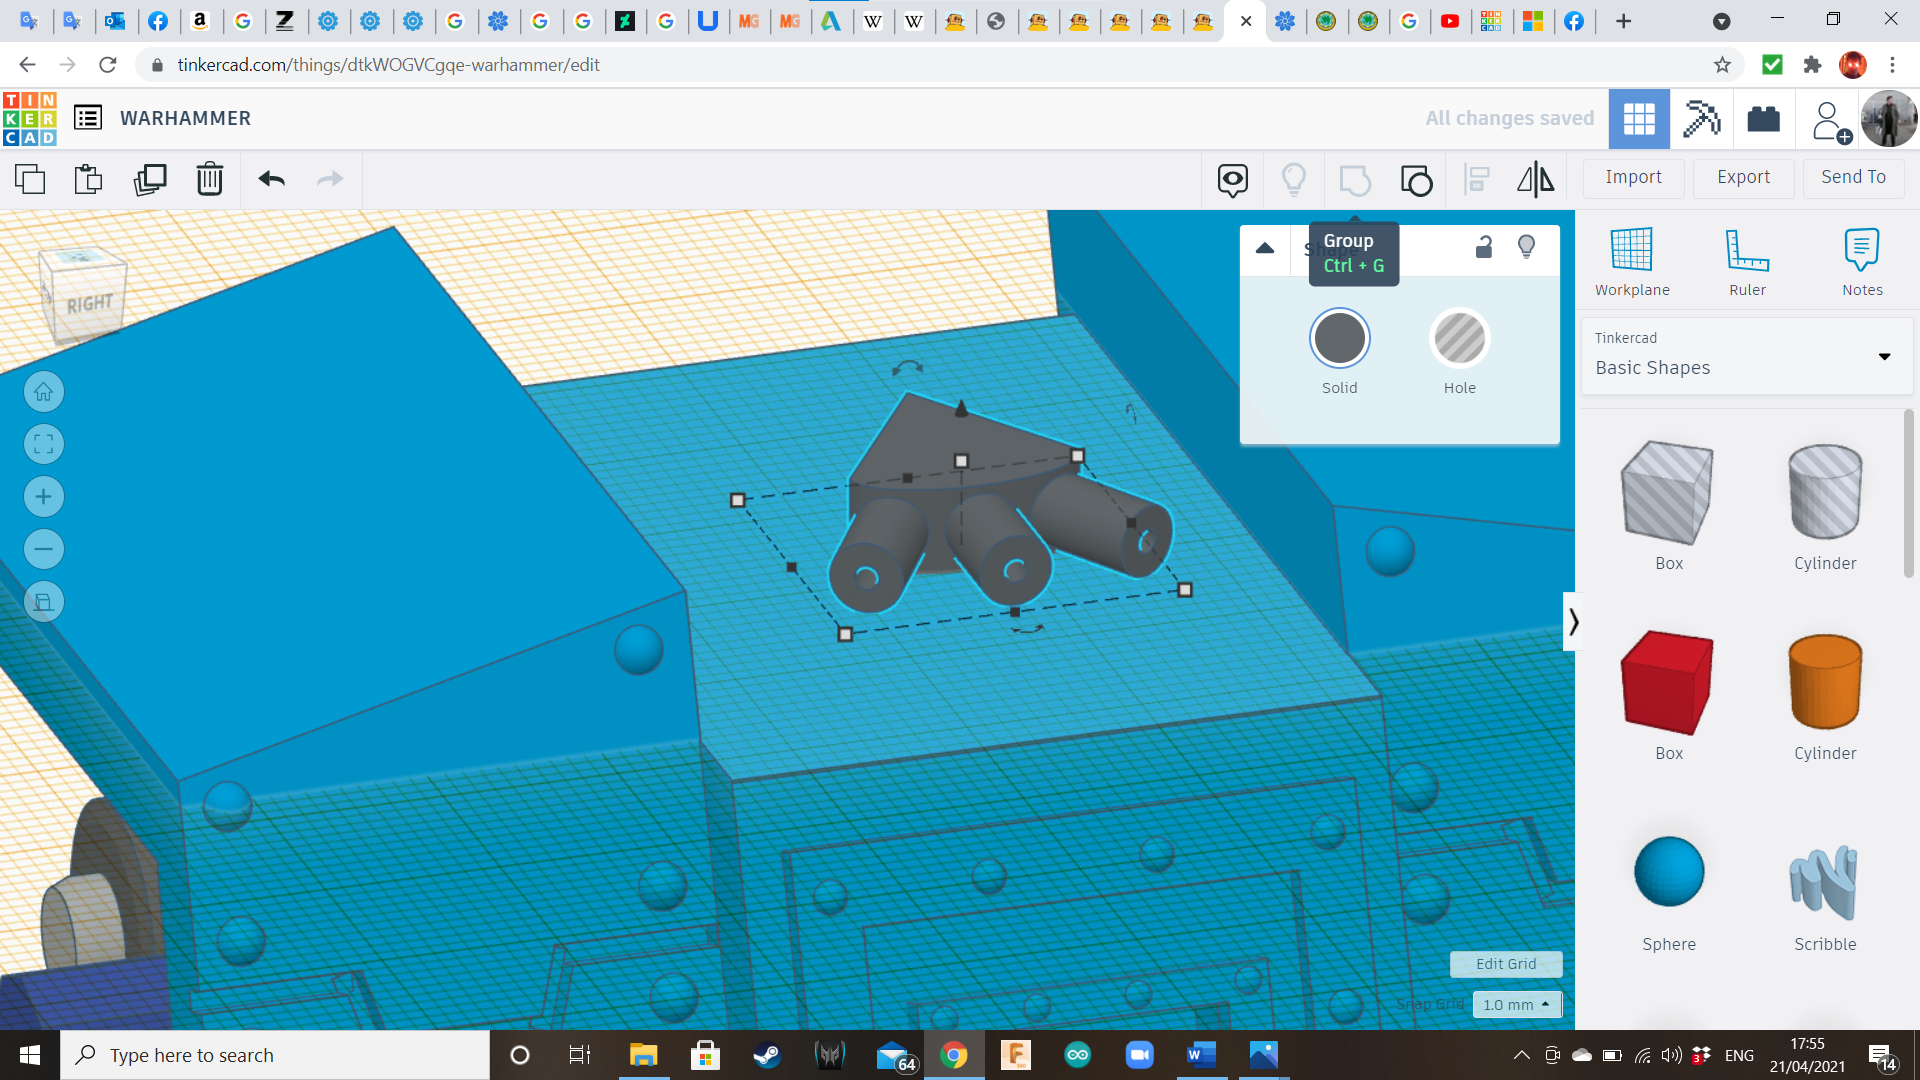Click the Delete trash icon

point(209,179)
